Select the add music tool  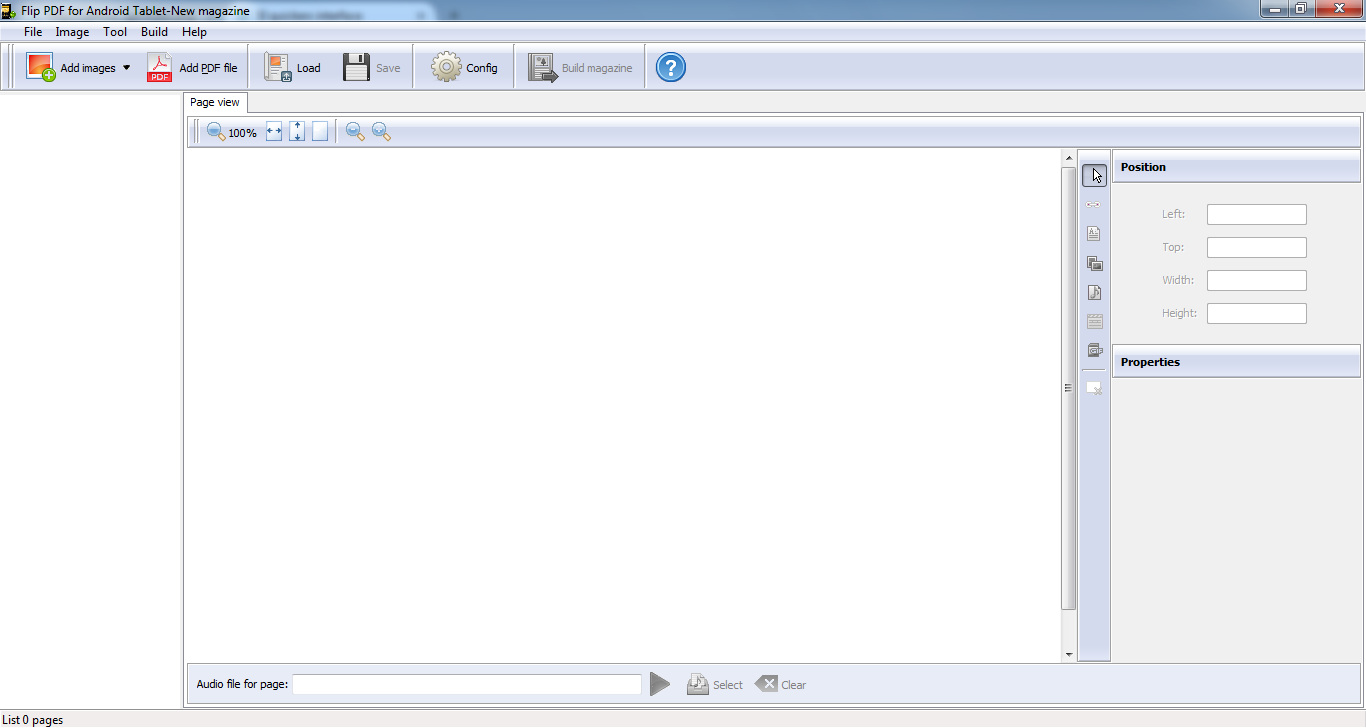pos(1094,292)
